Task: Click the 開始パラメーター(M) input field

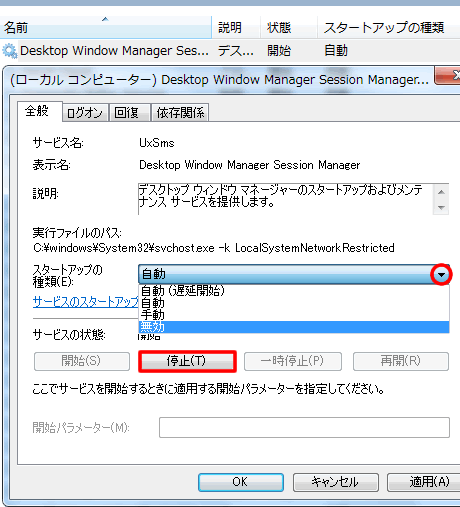Action: coord(304,427)
